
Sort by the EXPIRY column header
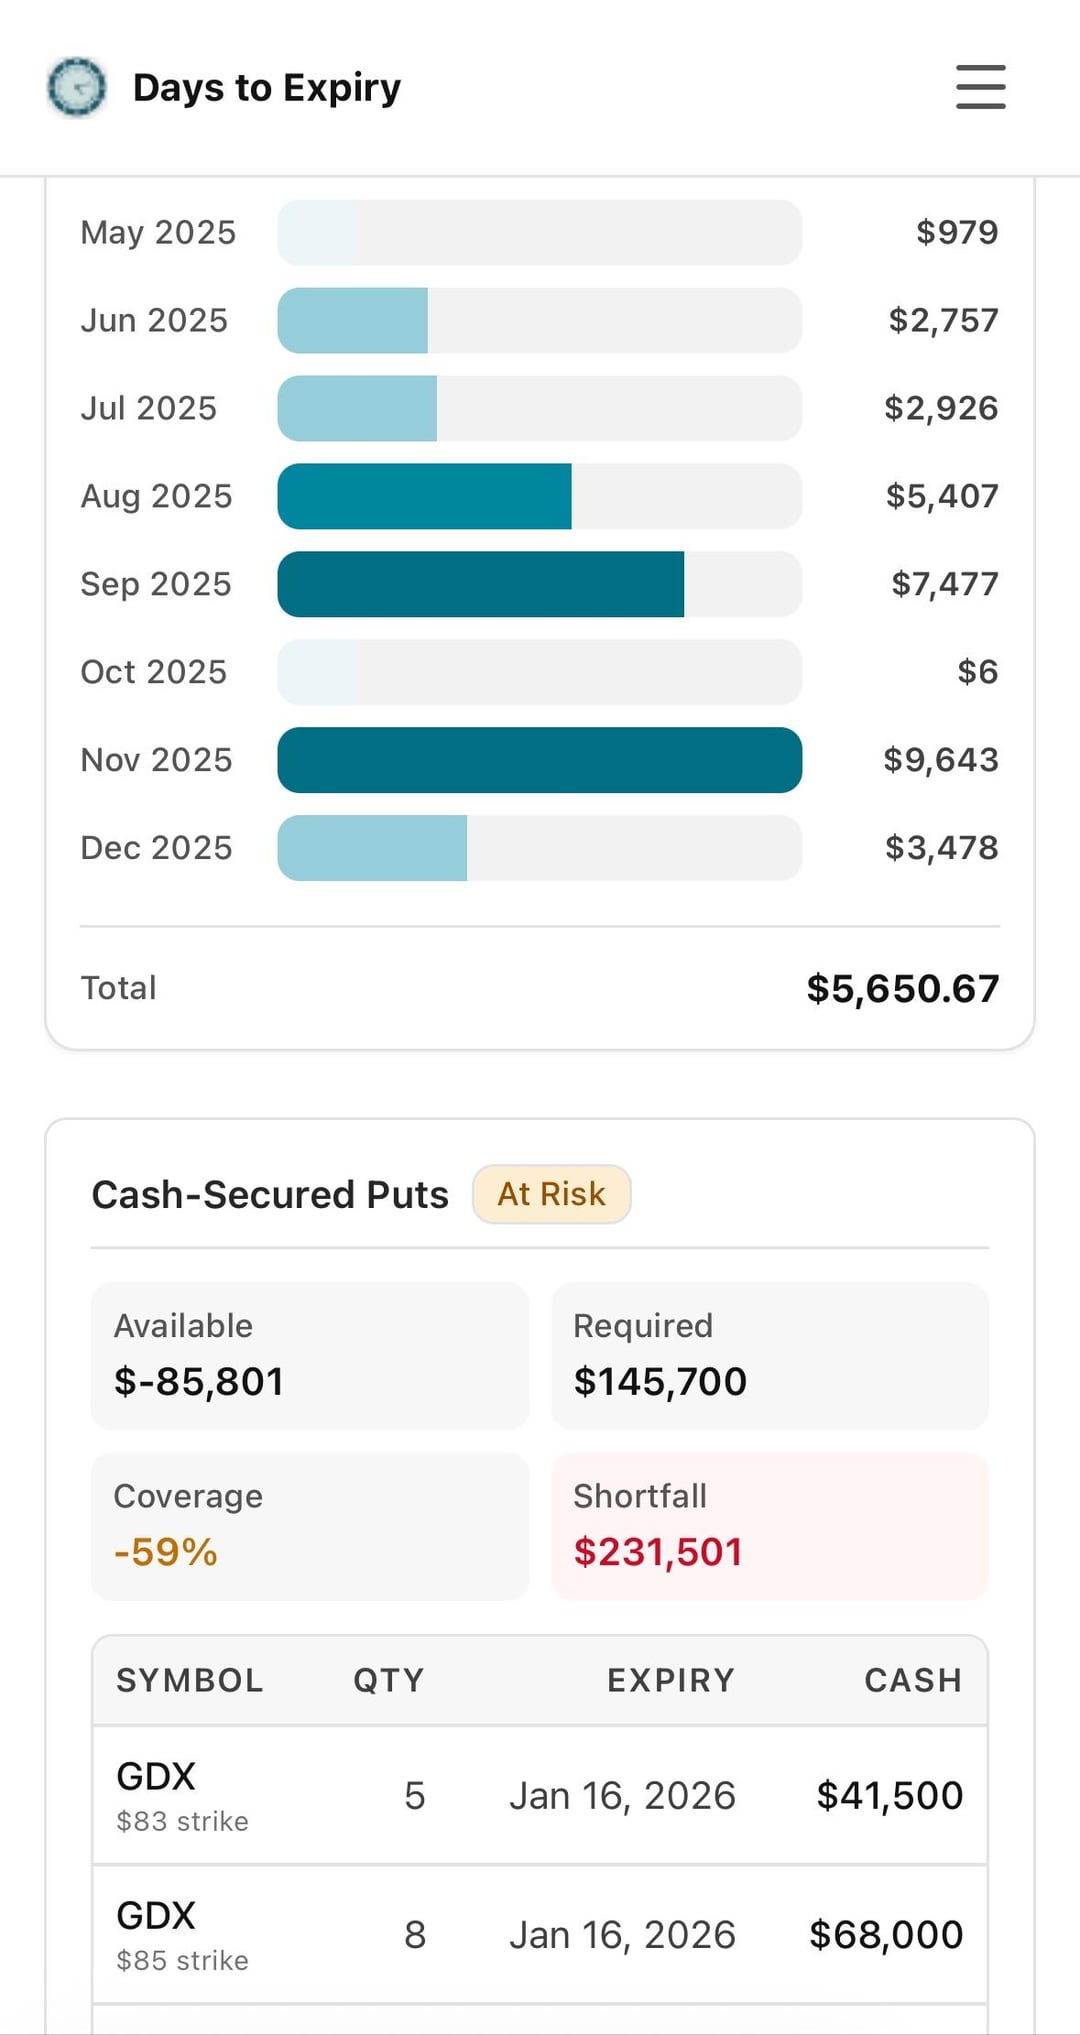point(670,1680)
